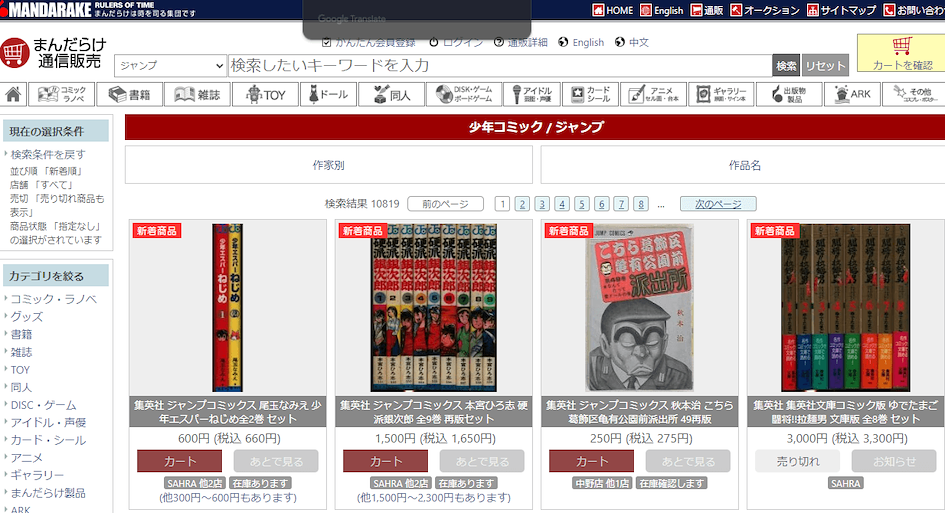Open the お問い合わせ contact link
Image resolution: width=945 pixels, height=513 pixels.
(x=914, y=10)
